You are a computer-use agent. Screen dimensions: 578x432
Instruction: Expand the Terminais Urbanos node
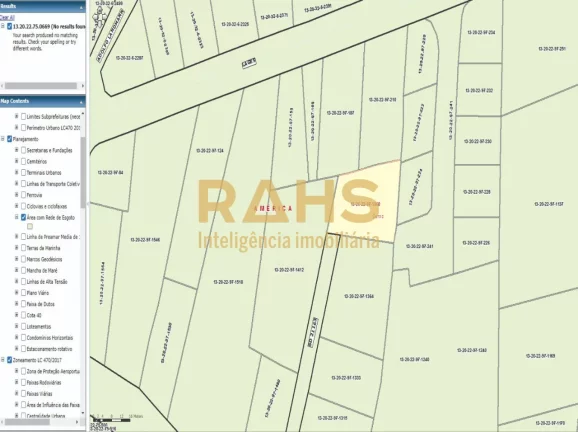[x=17, y=172]
